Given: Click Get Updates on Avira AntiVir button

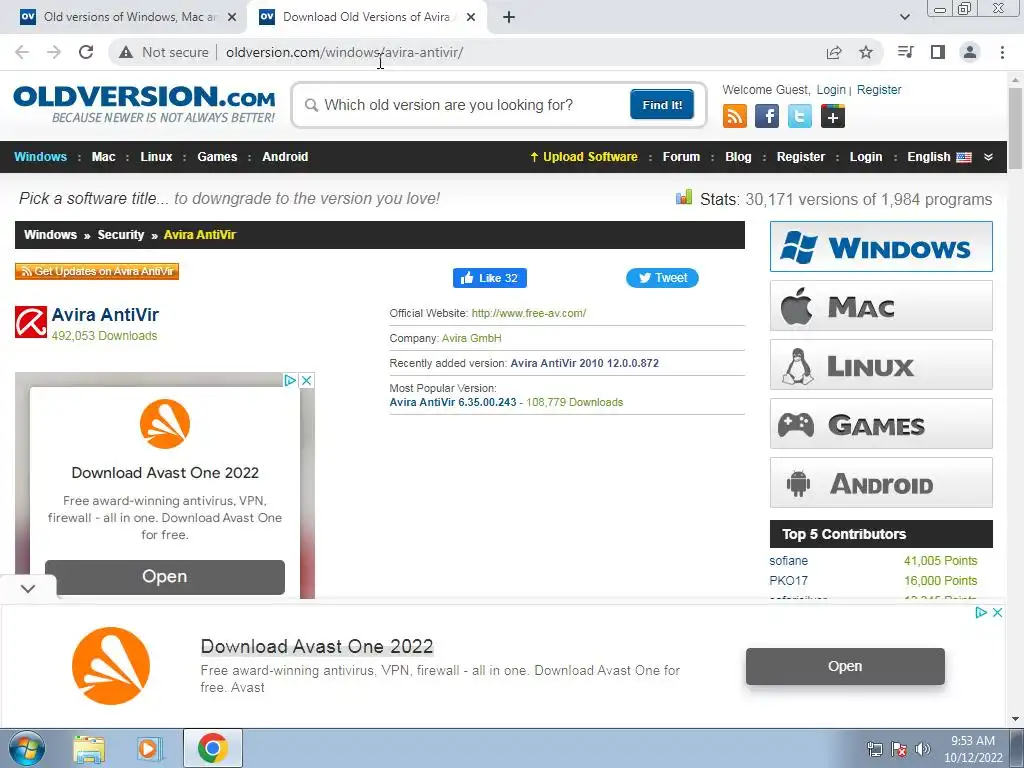Looking at the screenshot, I should pos(97,271).
